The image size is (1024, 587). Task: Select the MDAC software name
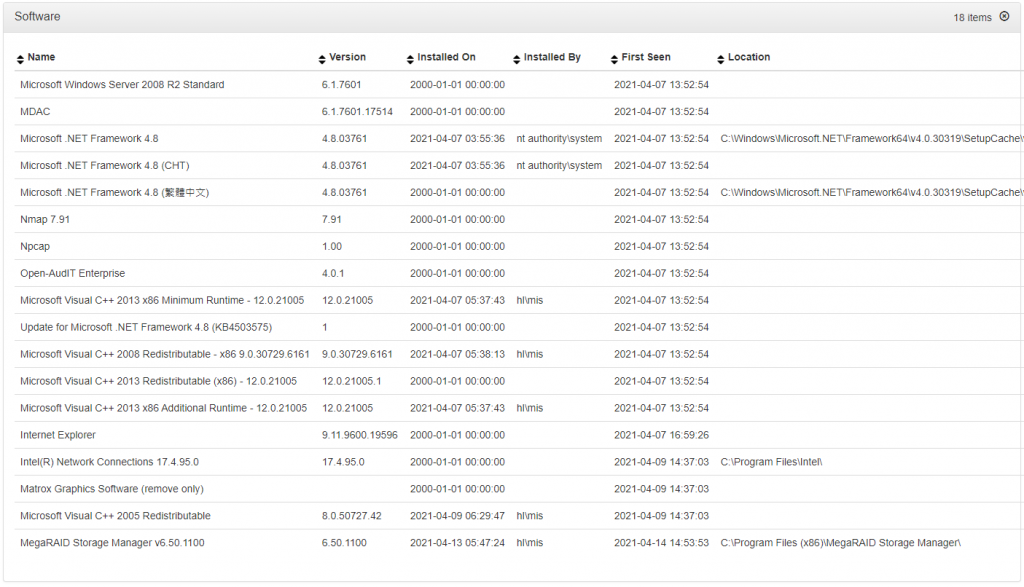[35, 112]
